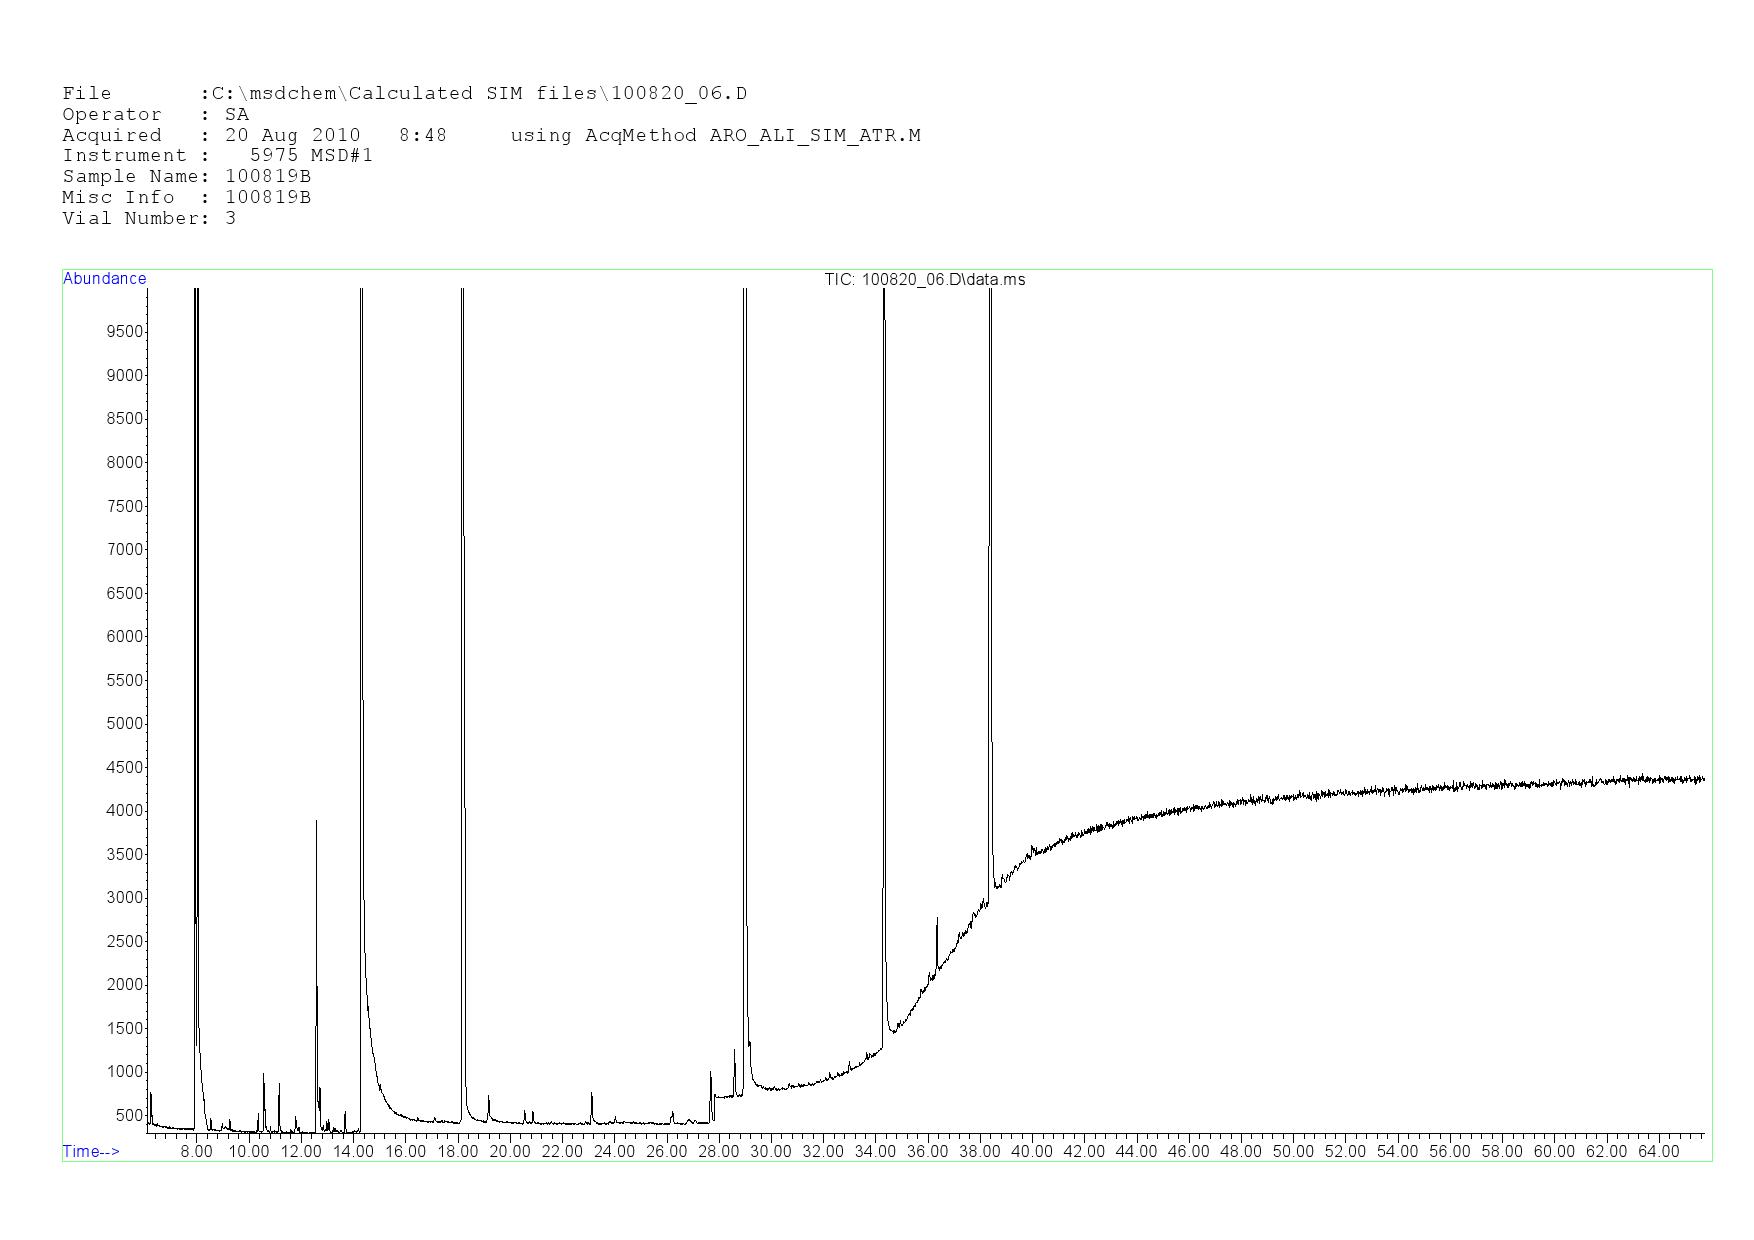Click the 52.00 tick on time axis

pyautogui.click(x=1345, y=1151)
